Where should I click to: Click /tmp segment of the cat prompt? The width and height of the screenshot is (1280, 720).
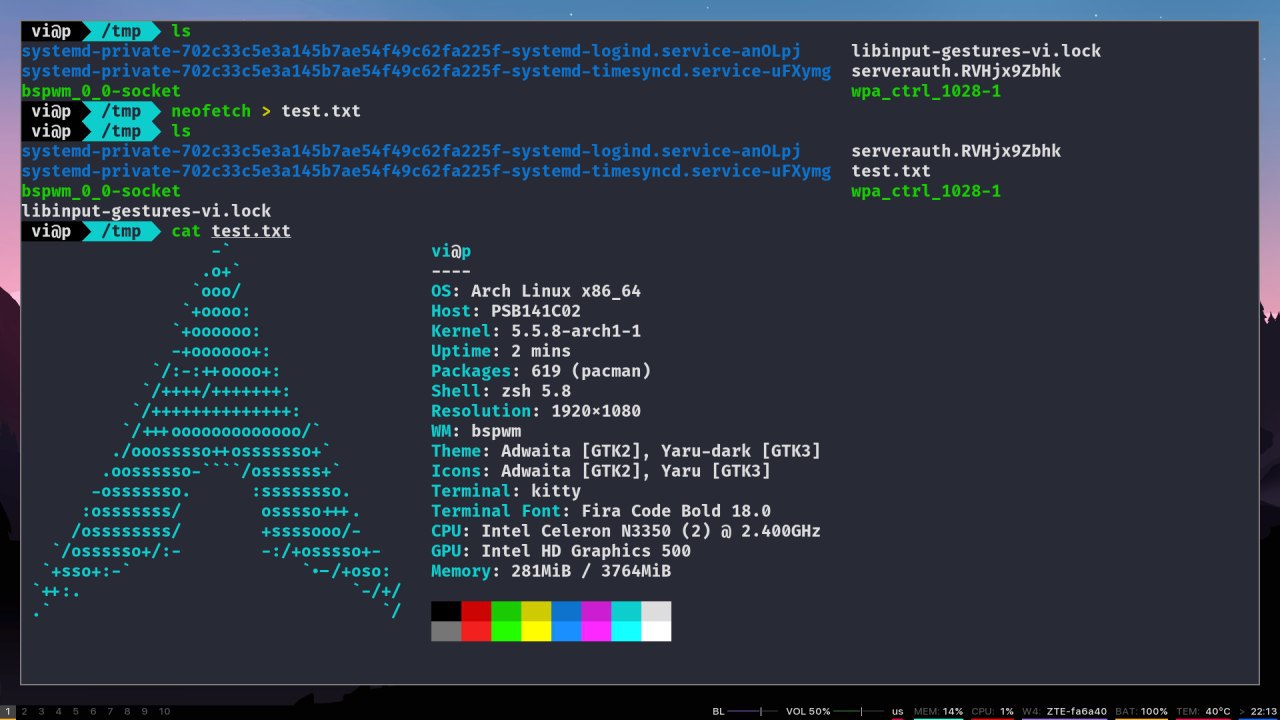coord(121,231)
